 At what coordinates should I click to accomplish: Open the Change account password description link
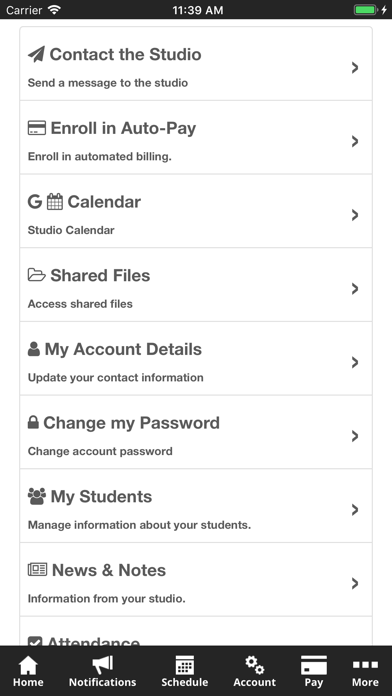(100, 451)
